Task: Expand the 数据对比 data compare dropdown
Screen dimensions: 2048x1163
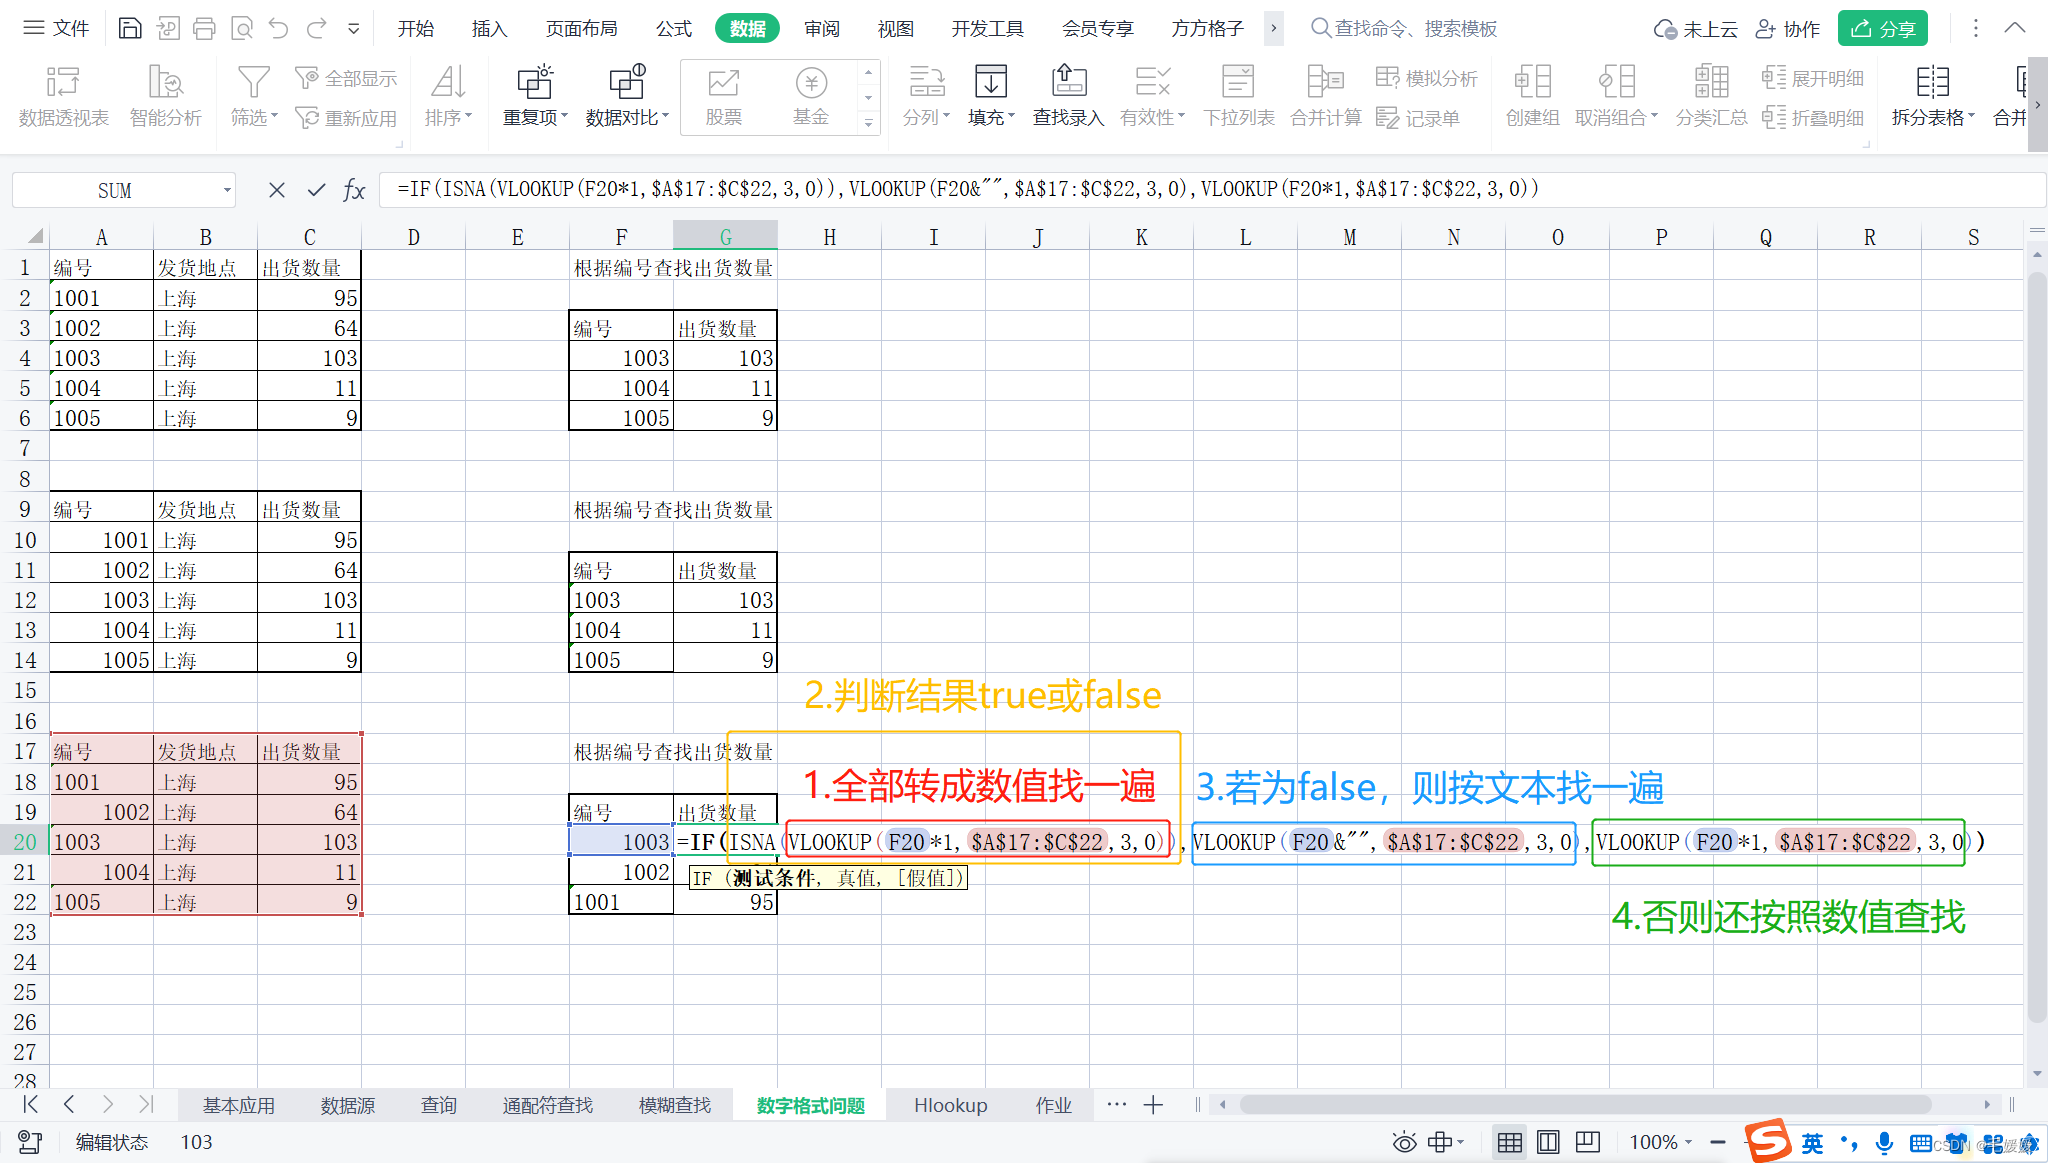Action: [x=627, y=97]
